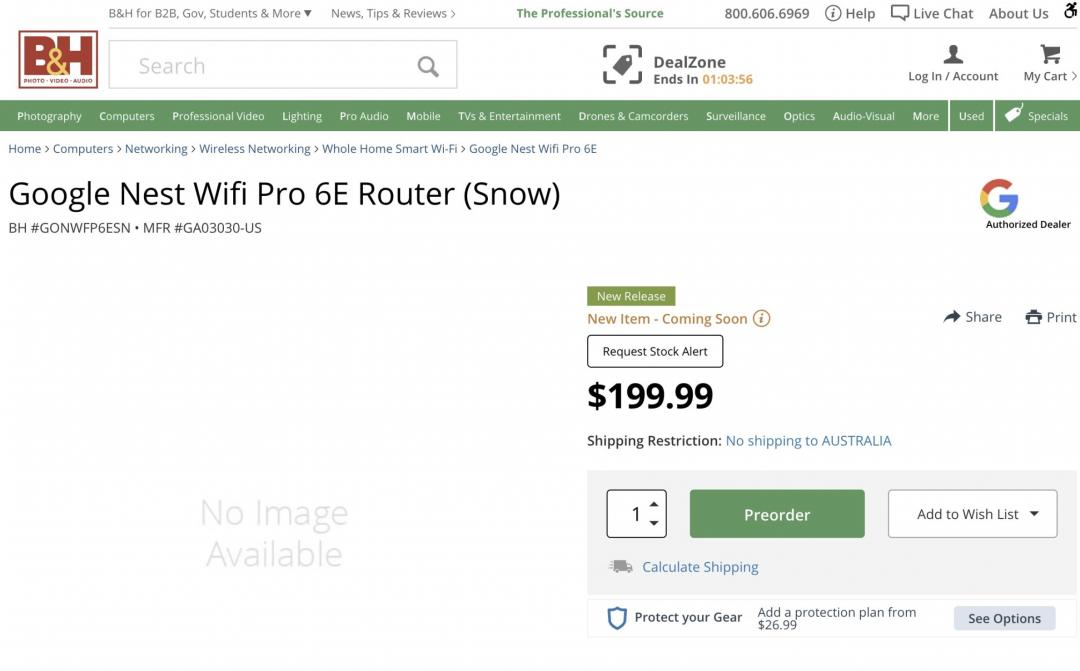Click the Log In / Account person icon

pos(953,54)
